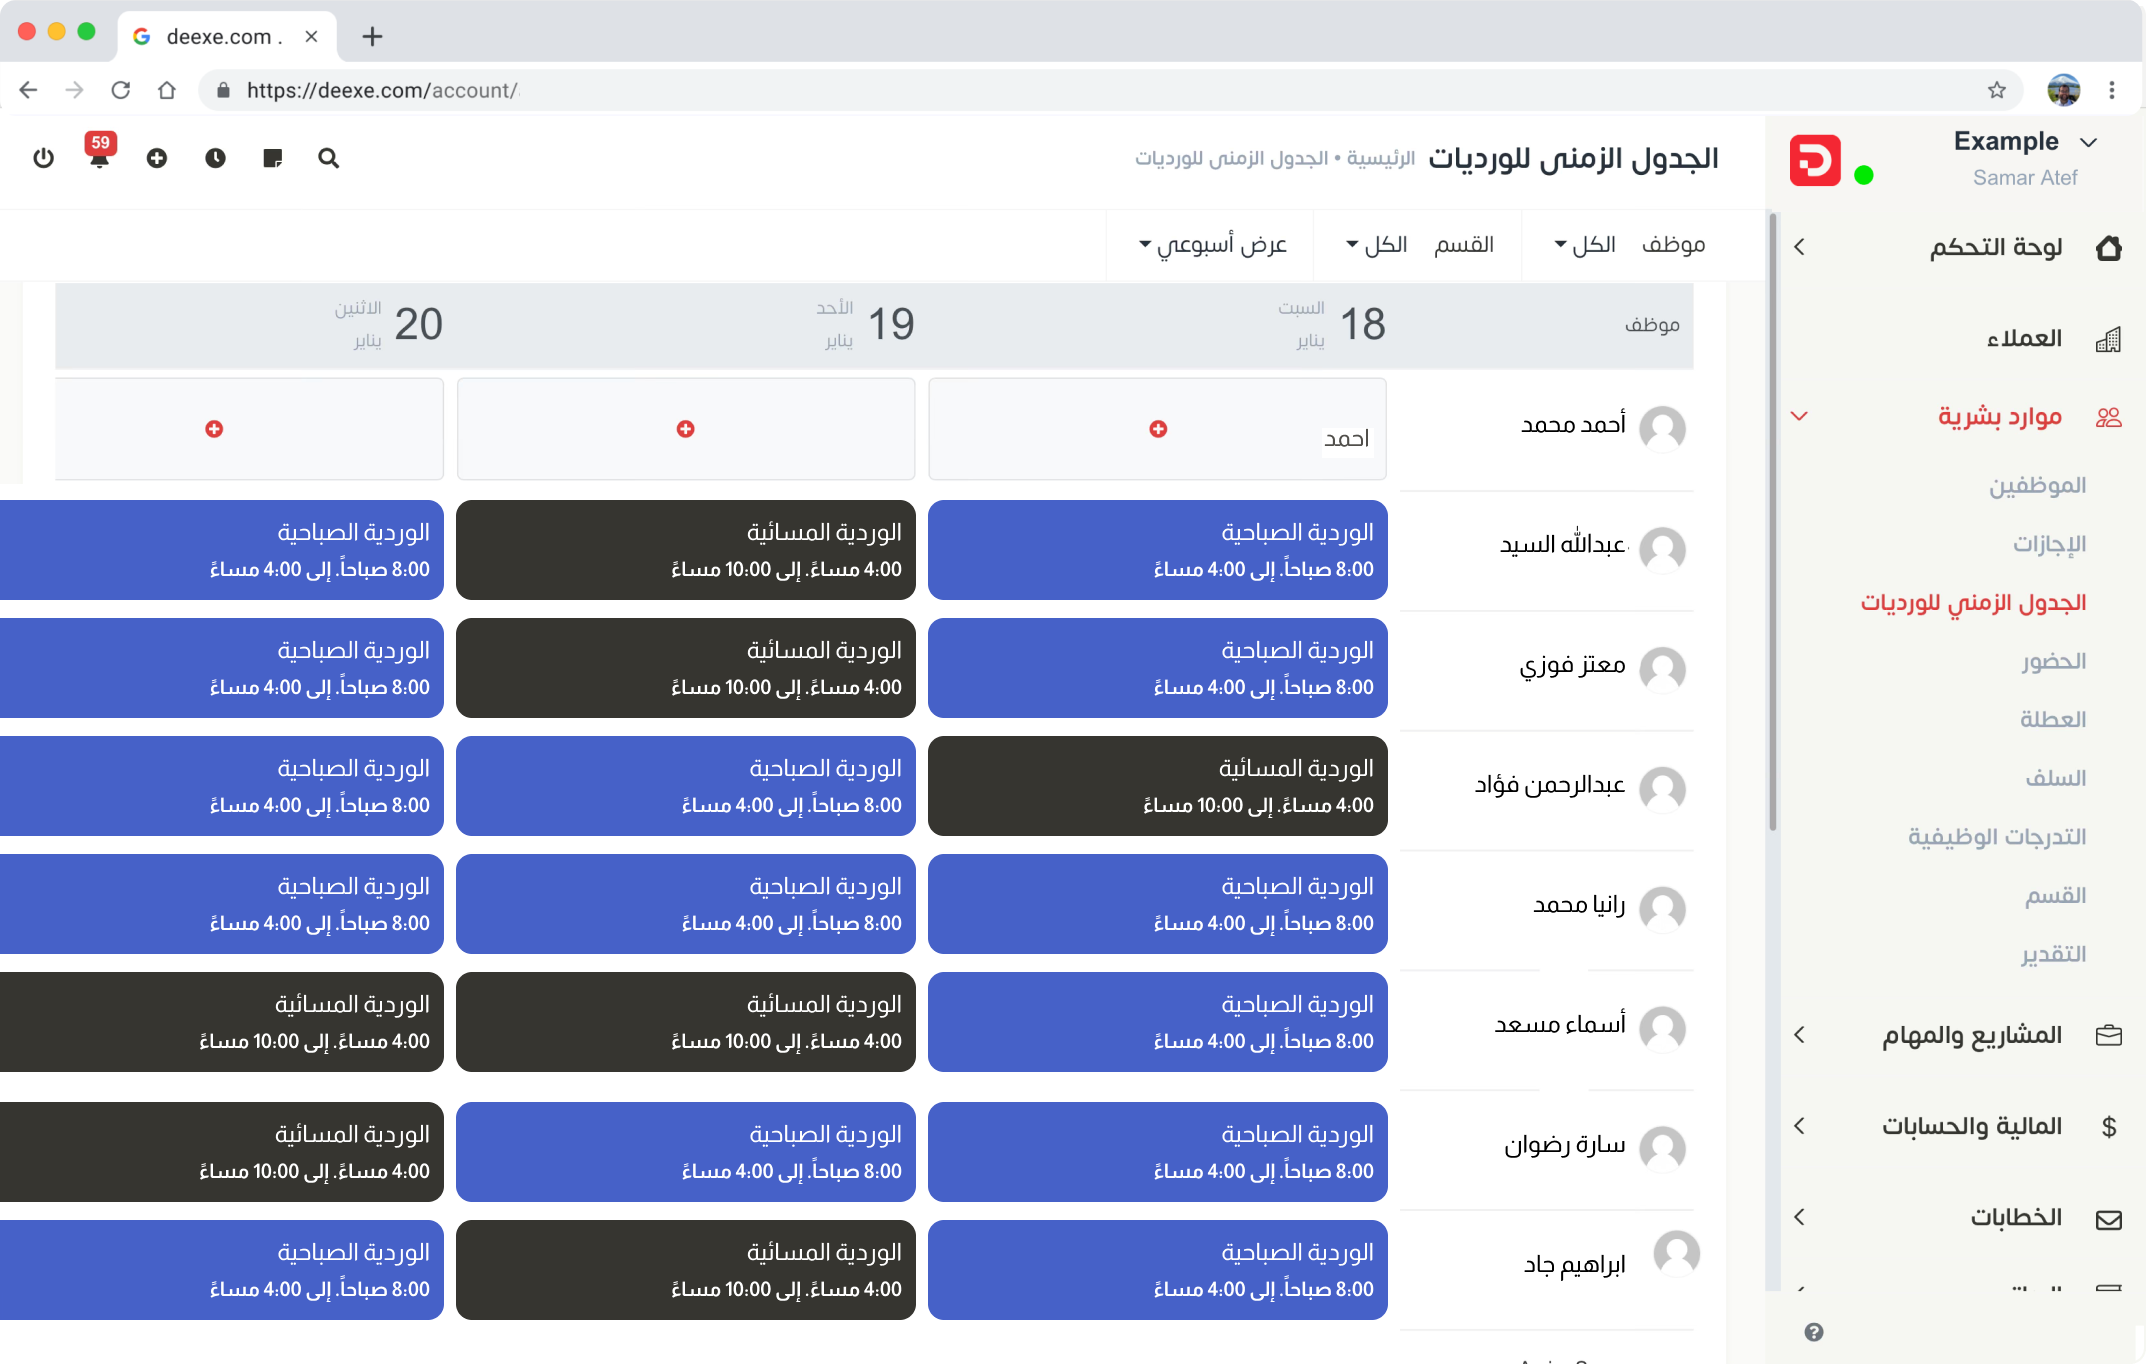2146x1364 pixels.
Task: Click the sidebar vertical scrollbar
Action: point(1773,520)
